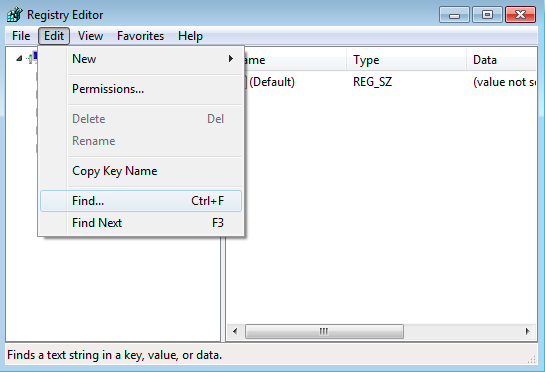
Task: Expand the New submenu arrow
Action: point(230,58)
